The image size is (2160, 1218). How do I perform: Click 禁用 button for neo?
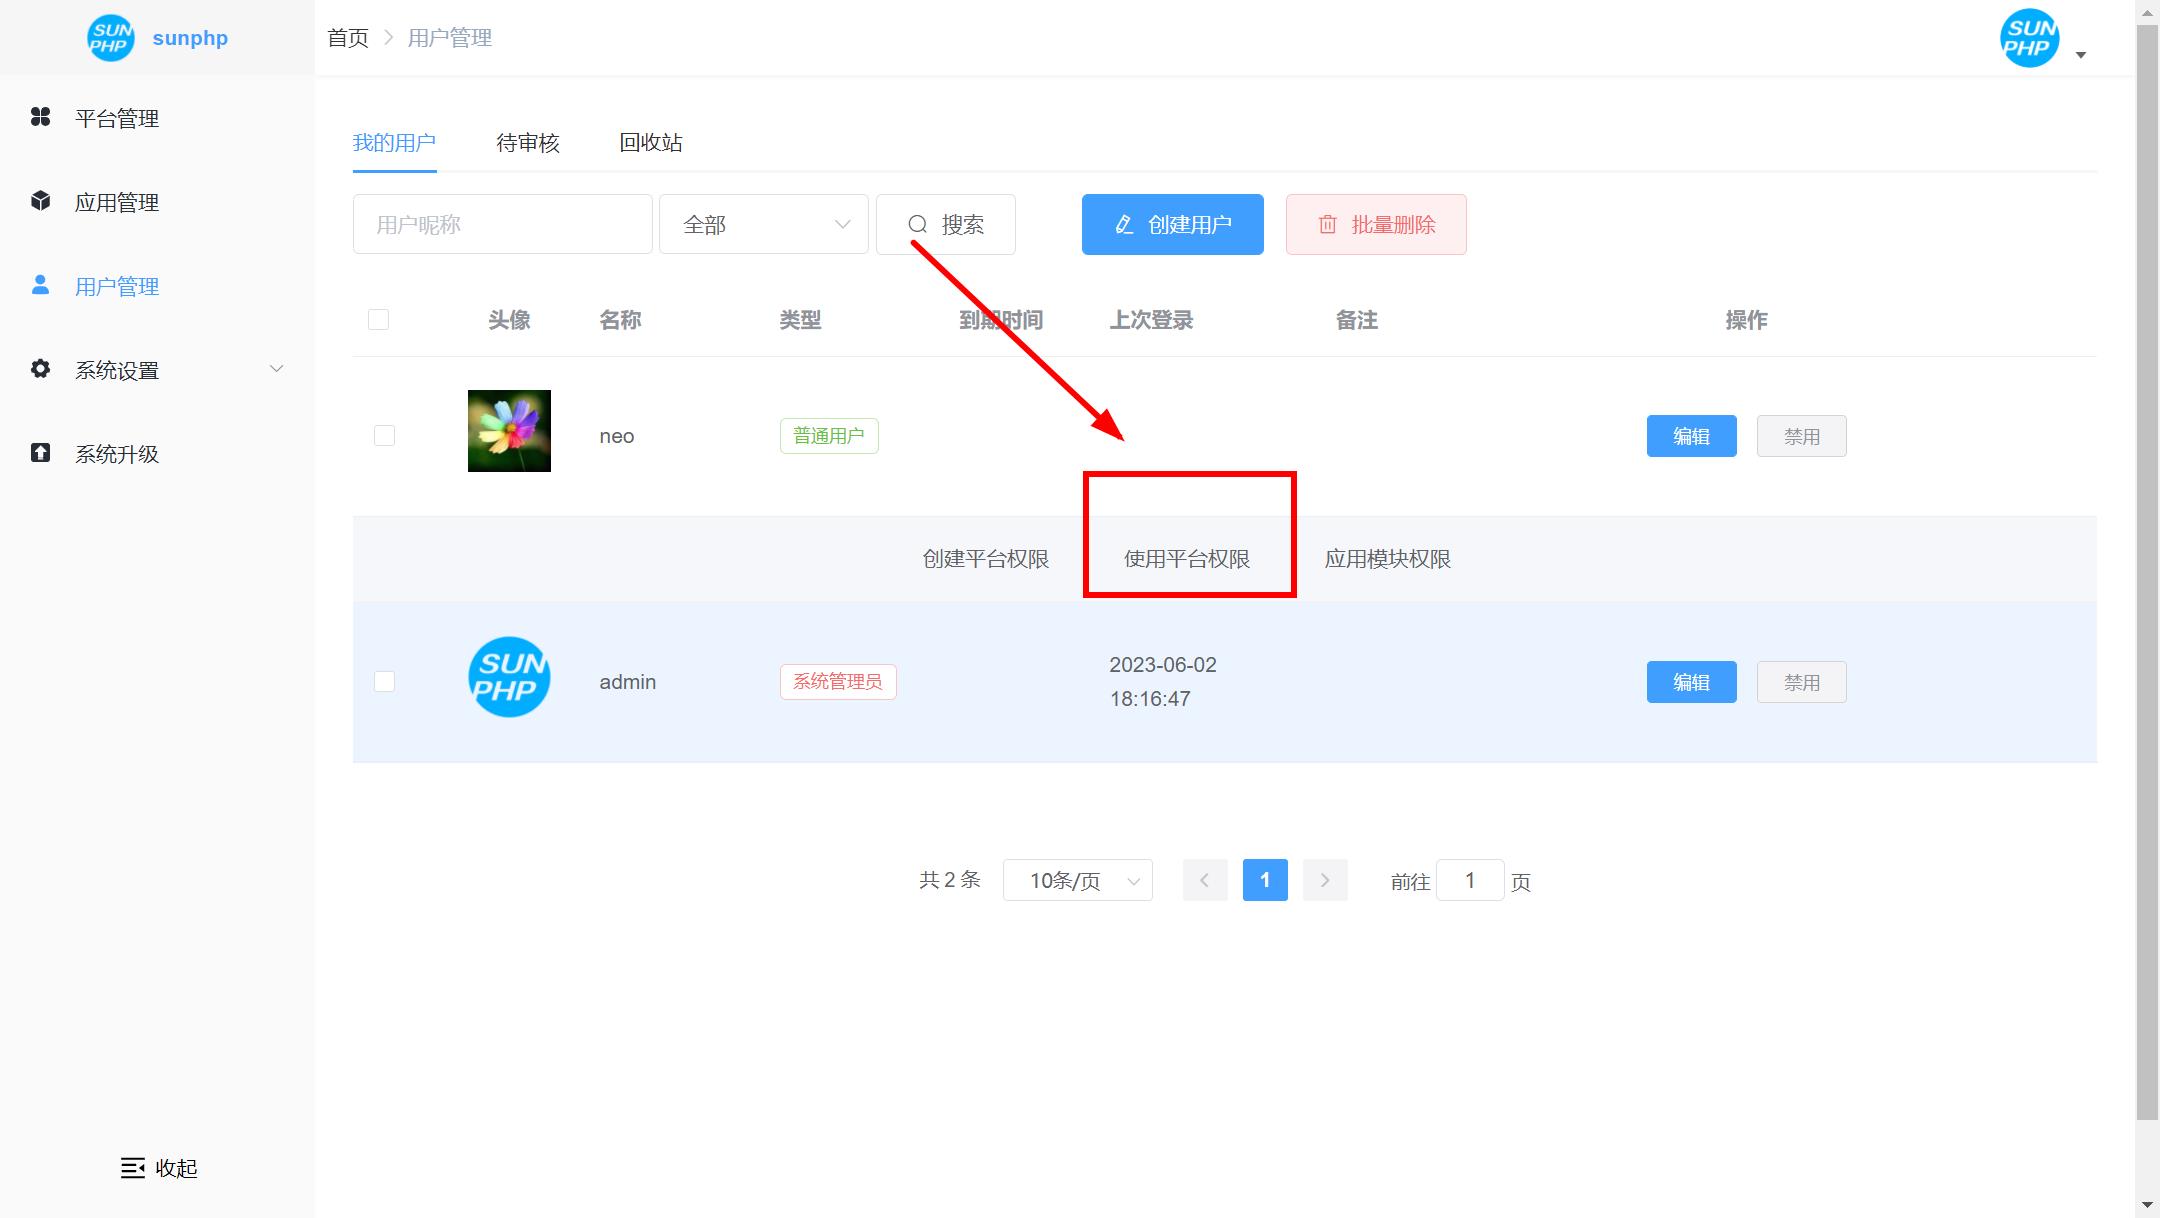[1802, 436]
